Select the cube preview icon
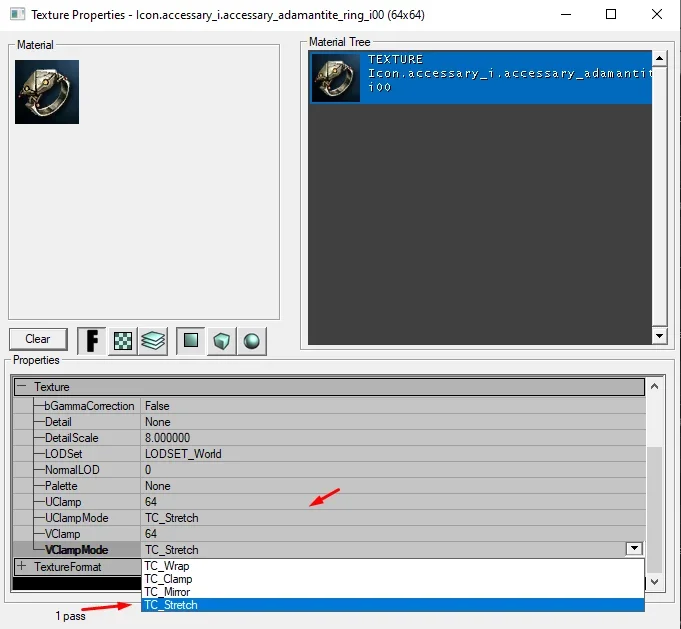Image resolution: width=681 pixels, height=629 pixels. click(221, 340)
